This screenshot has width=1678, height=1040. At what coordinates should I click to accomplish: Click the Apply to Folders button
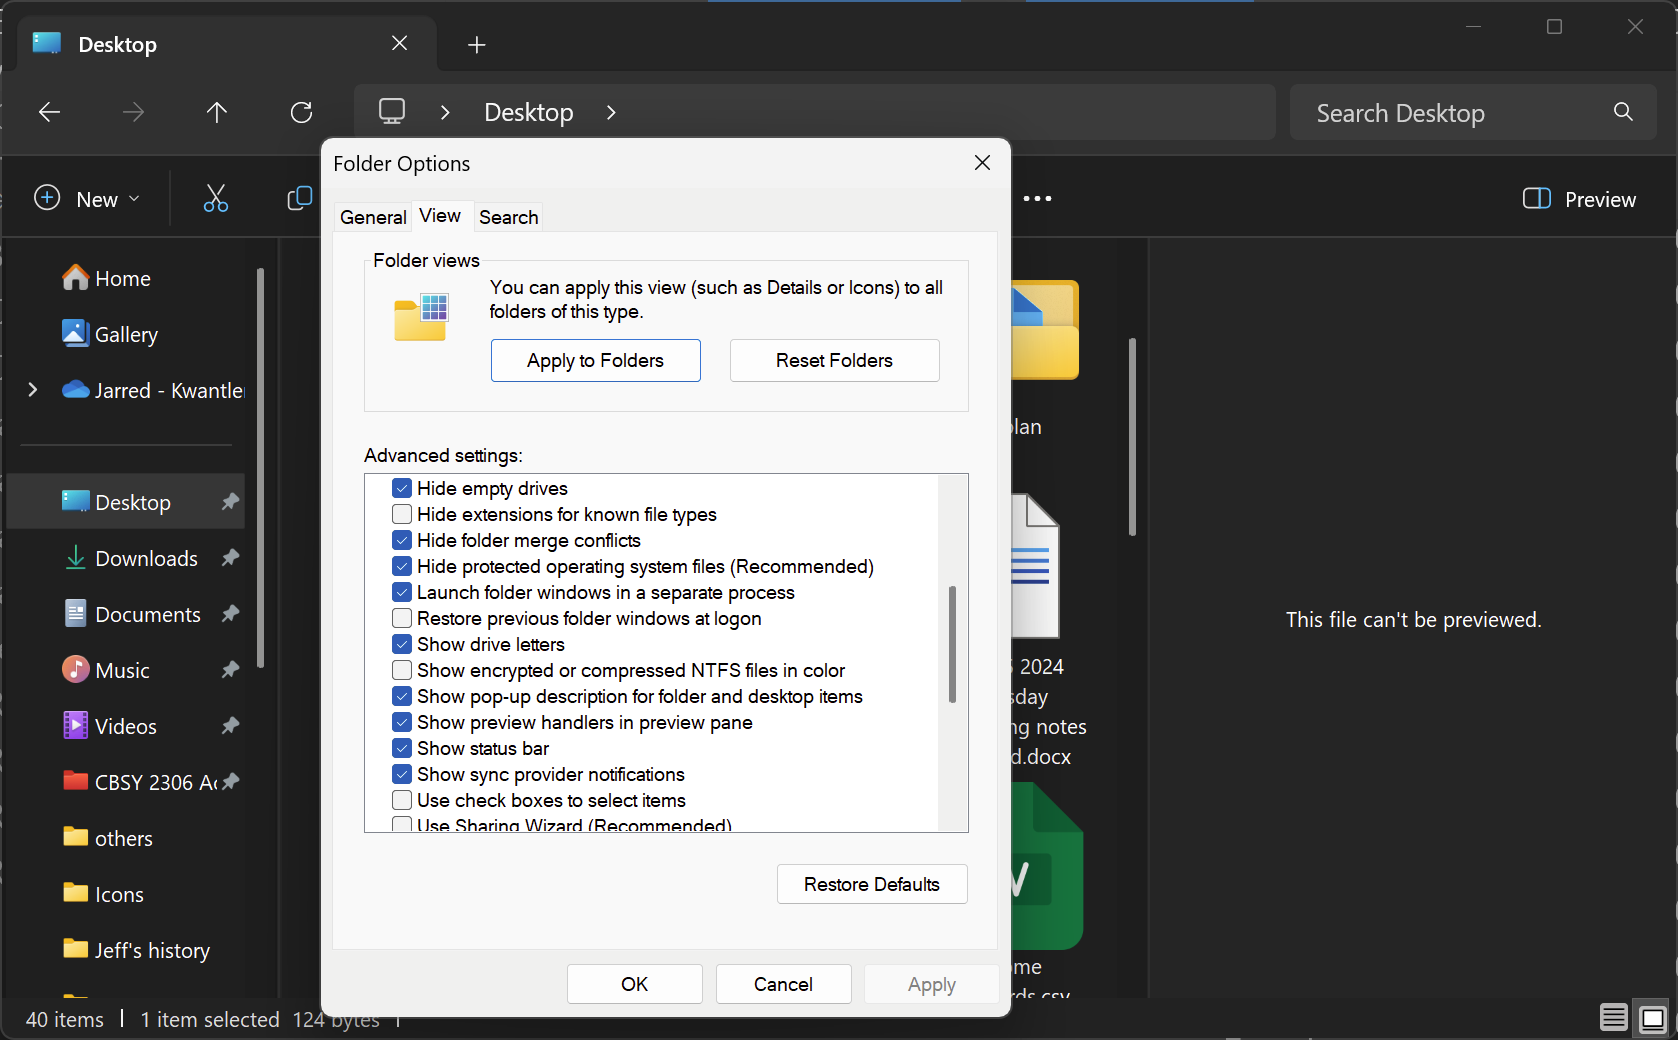(595, 360)
